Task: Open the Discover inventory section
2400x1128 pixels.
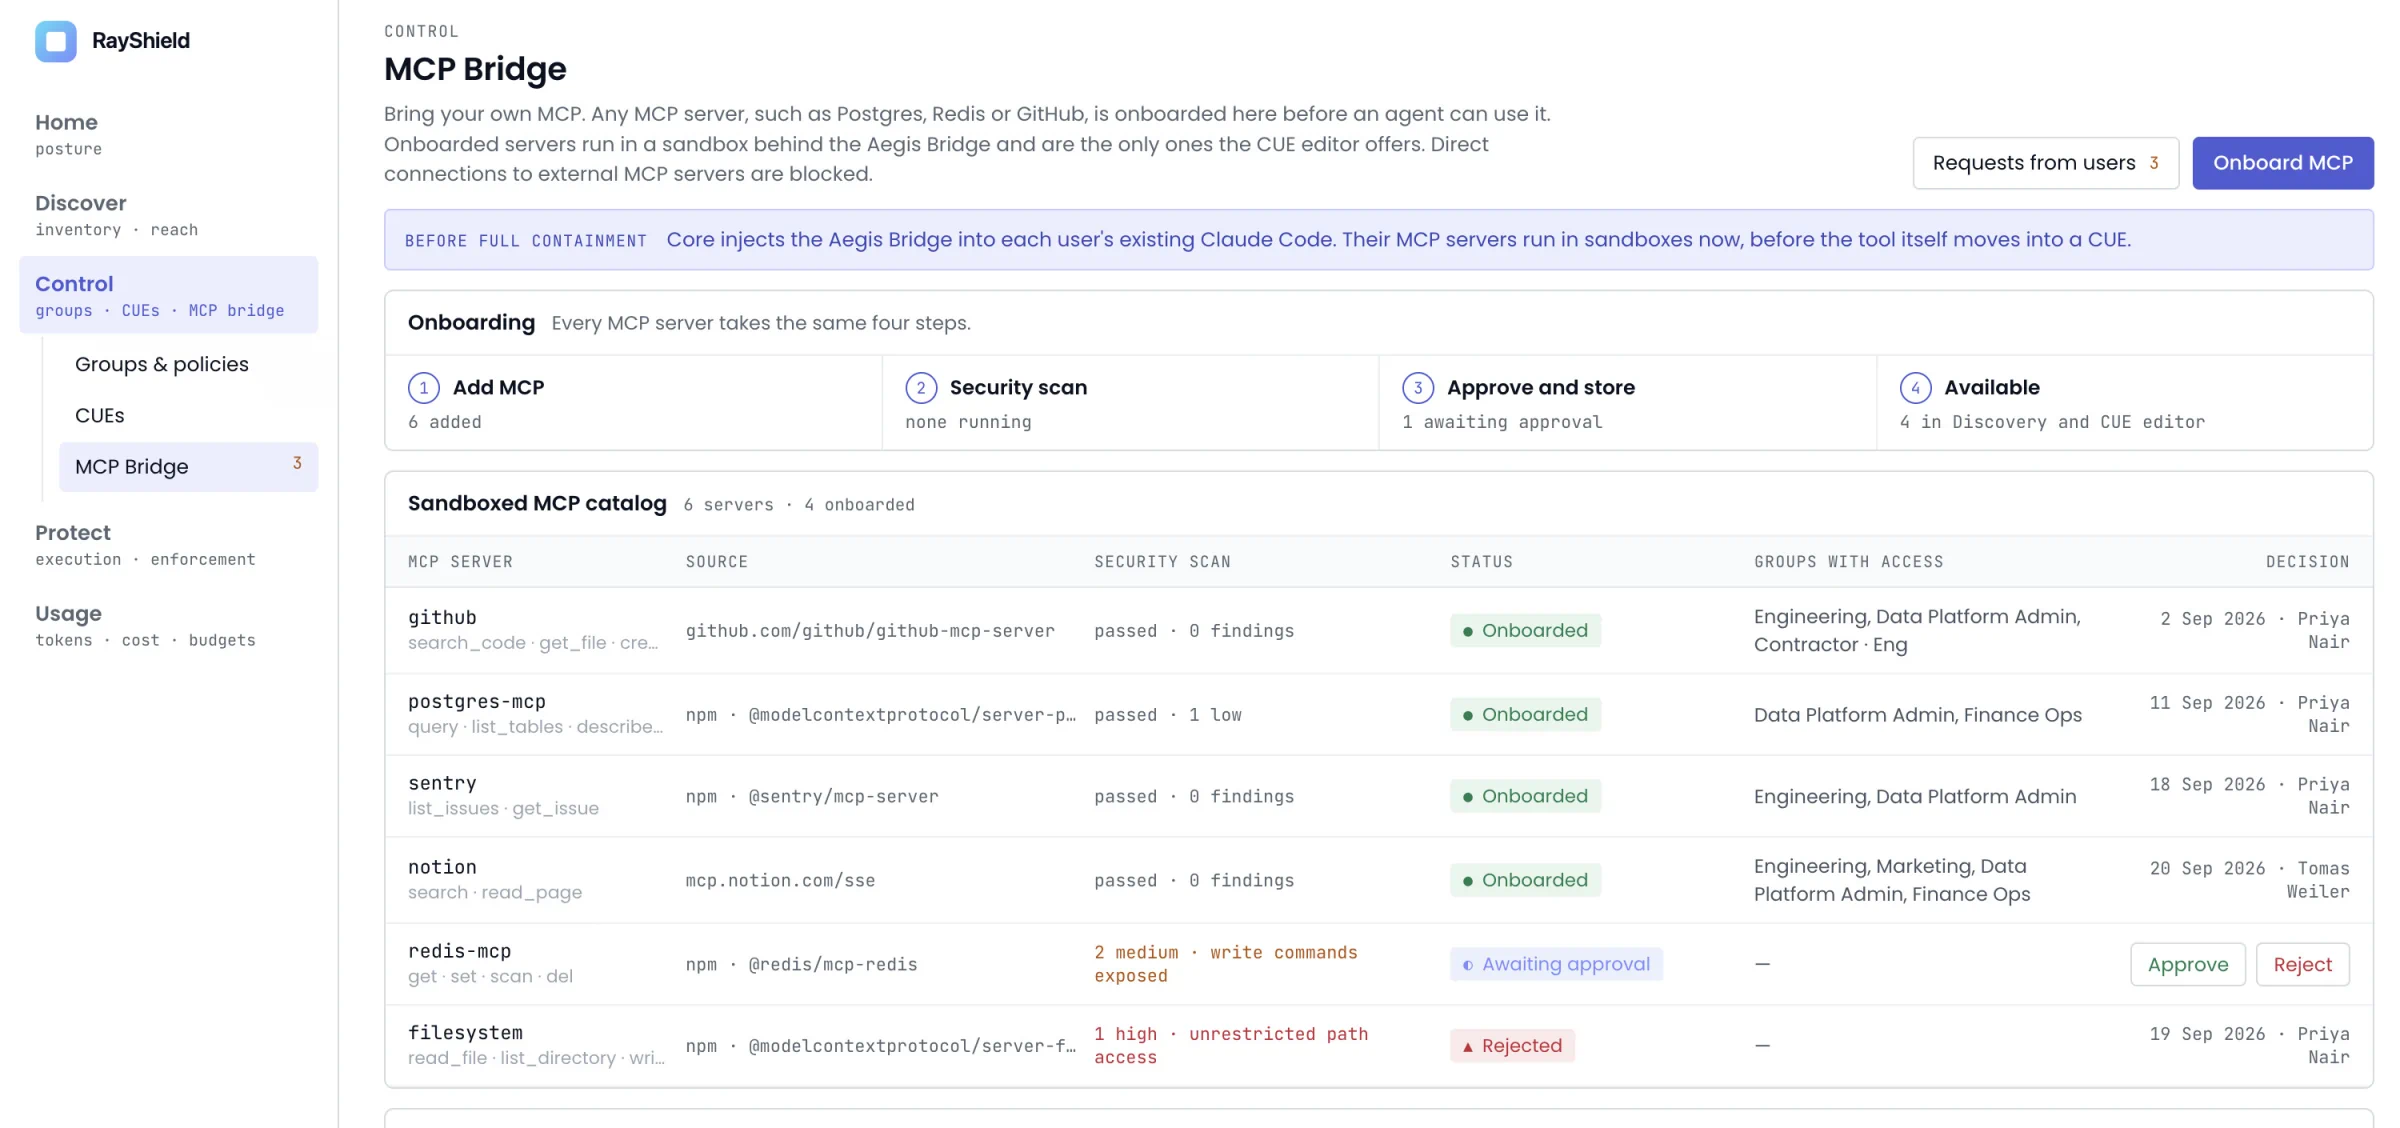Action: point(116,215)
